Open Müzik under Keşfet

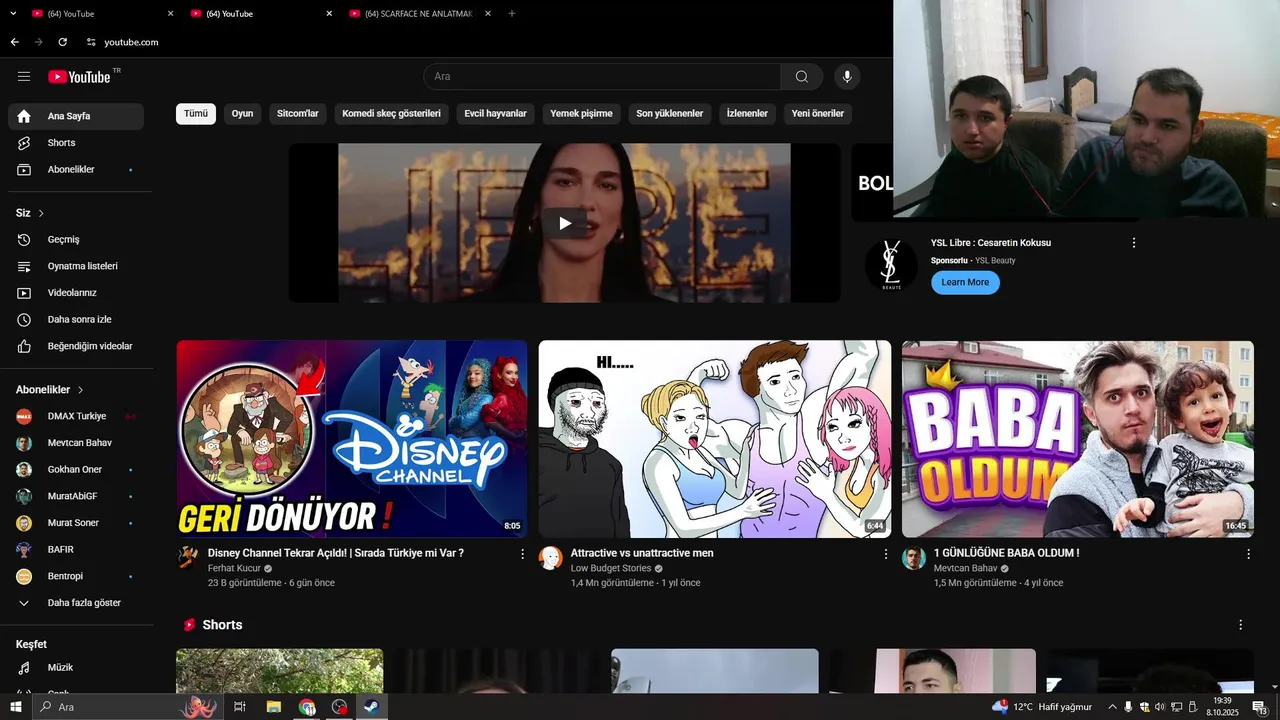76,667
